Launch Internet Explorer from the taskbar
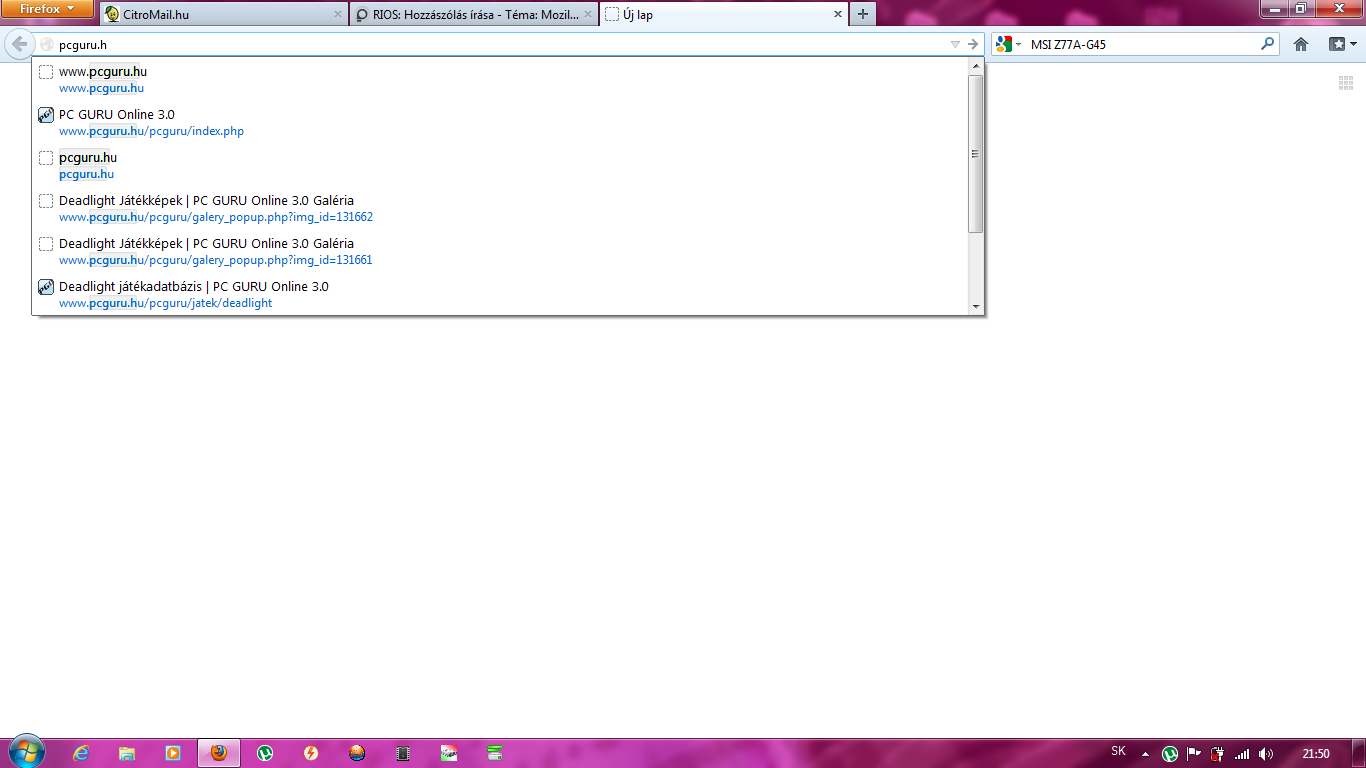 click(x=82, y=753)
